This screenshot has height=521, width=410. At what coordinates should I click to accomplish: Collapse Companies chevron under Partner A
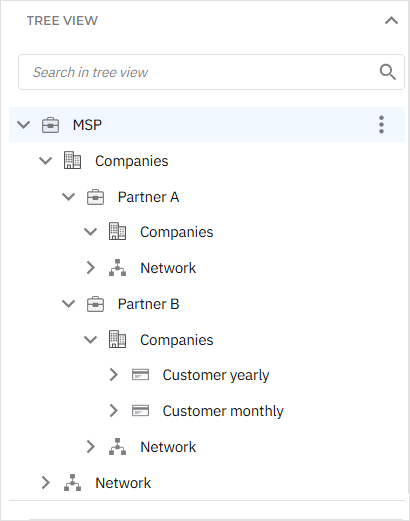(x=90, y=232)
